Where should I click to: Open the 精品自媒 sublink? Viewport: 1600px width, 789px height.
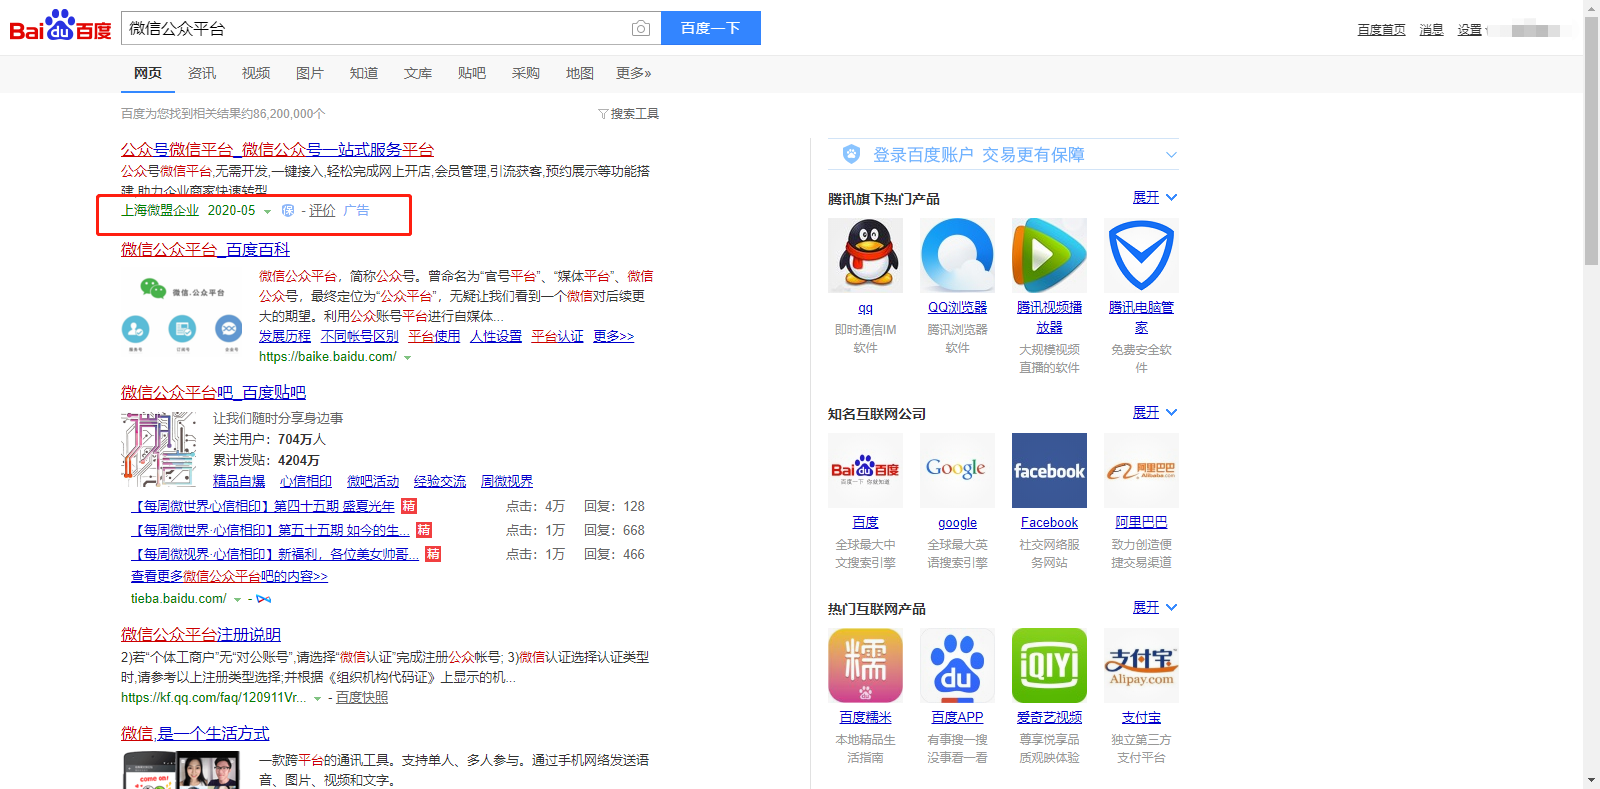(x=239, y=481)
